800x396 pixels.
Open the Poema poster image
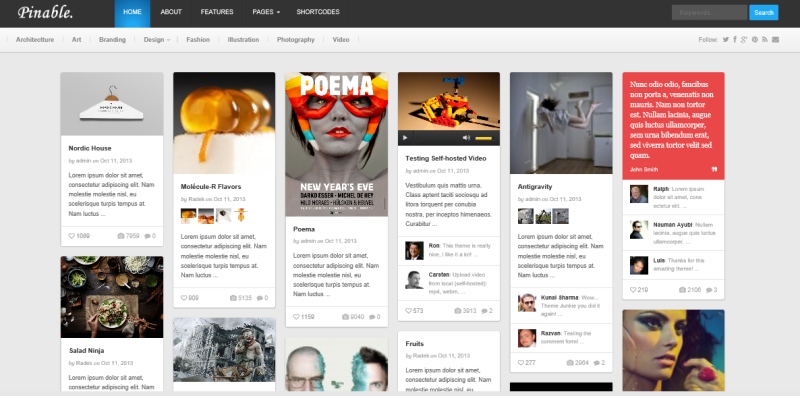[336, 144]
